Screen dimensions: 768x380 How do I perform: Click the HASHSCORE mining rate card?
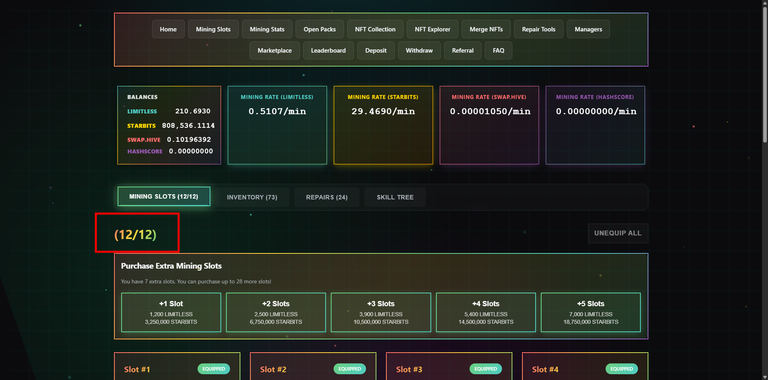coord(595,125)
